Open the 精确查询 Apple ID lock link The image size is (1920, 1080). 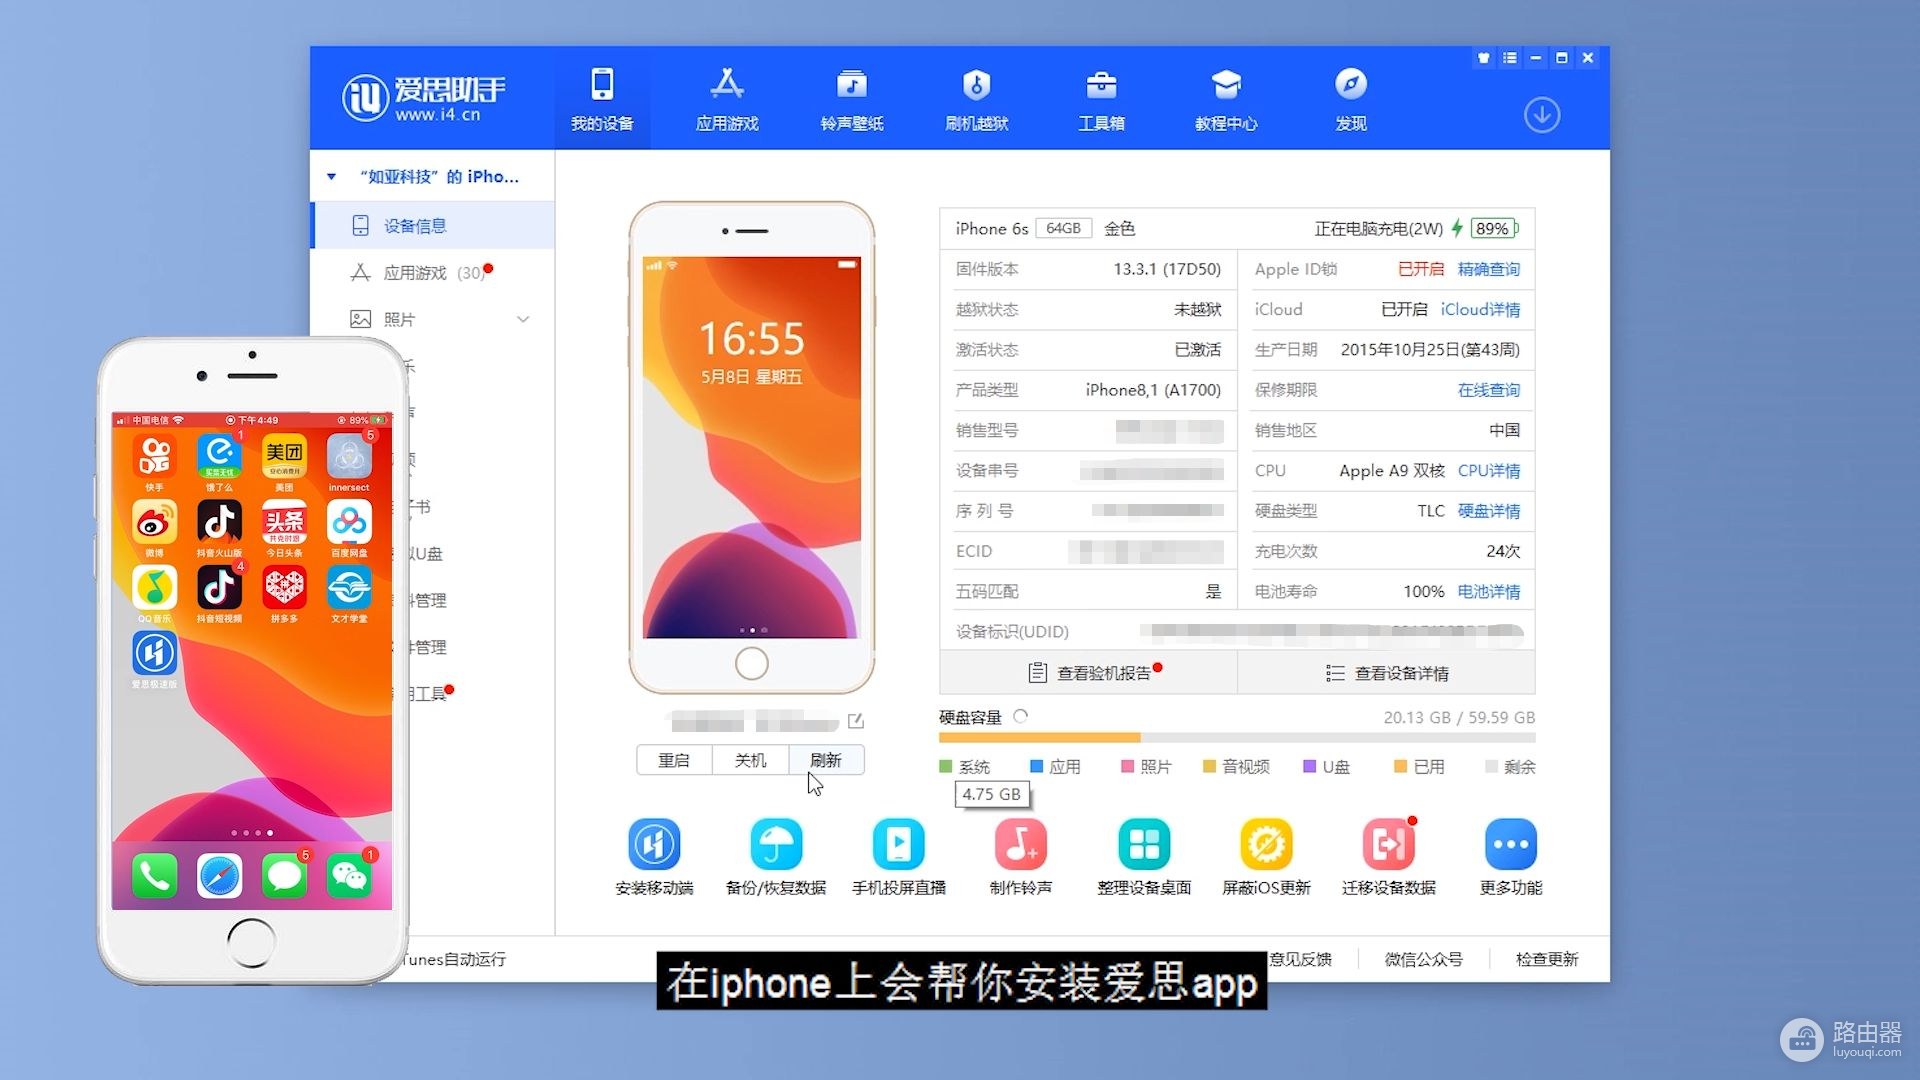point(1488,269)
